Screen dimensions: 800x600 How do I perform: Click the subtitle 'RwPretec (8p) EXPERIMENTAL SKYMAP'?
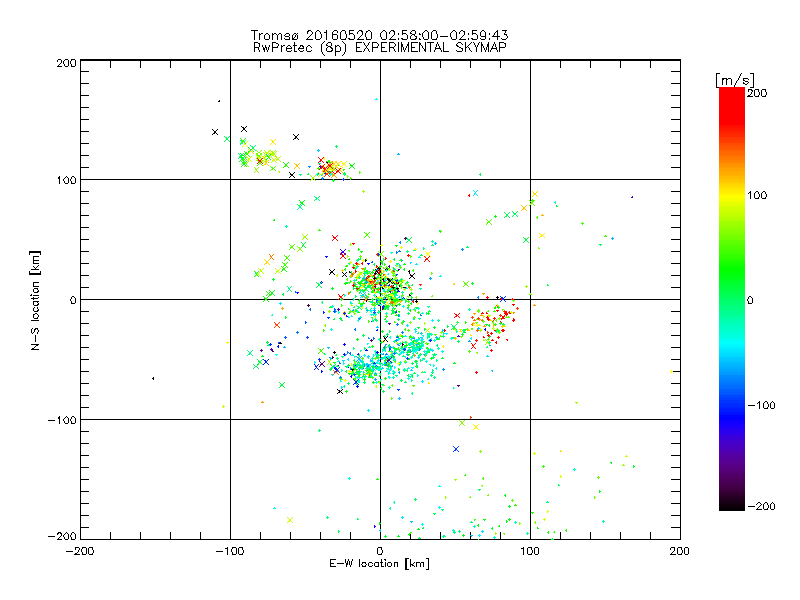[380, 48]
